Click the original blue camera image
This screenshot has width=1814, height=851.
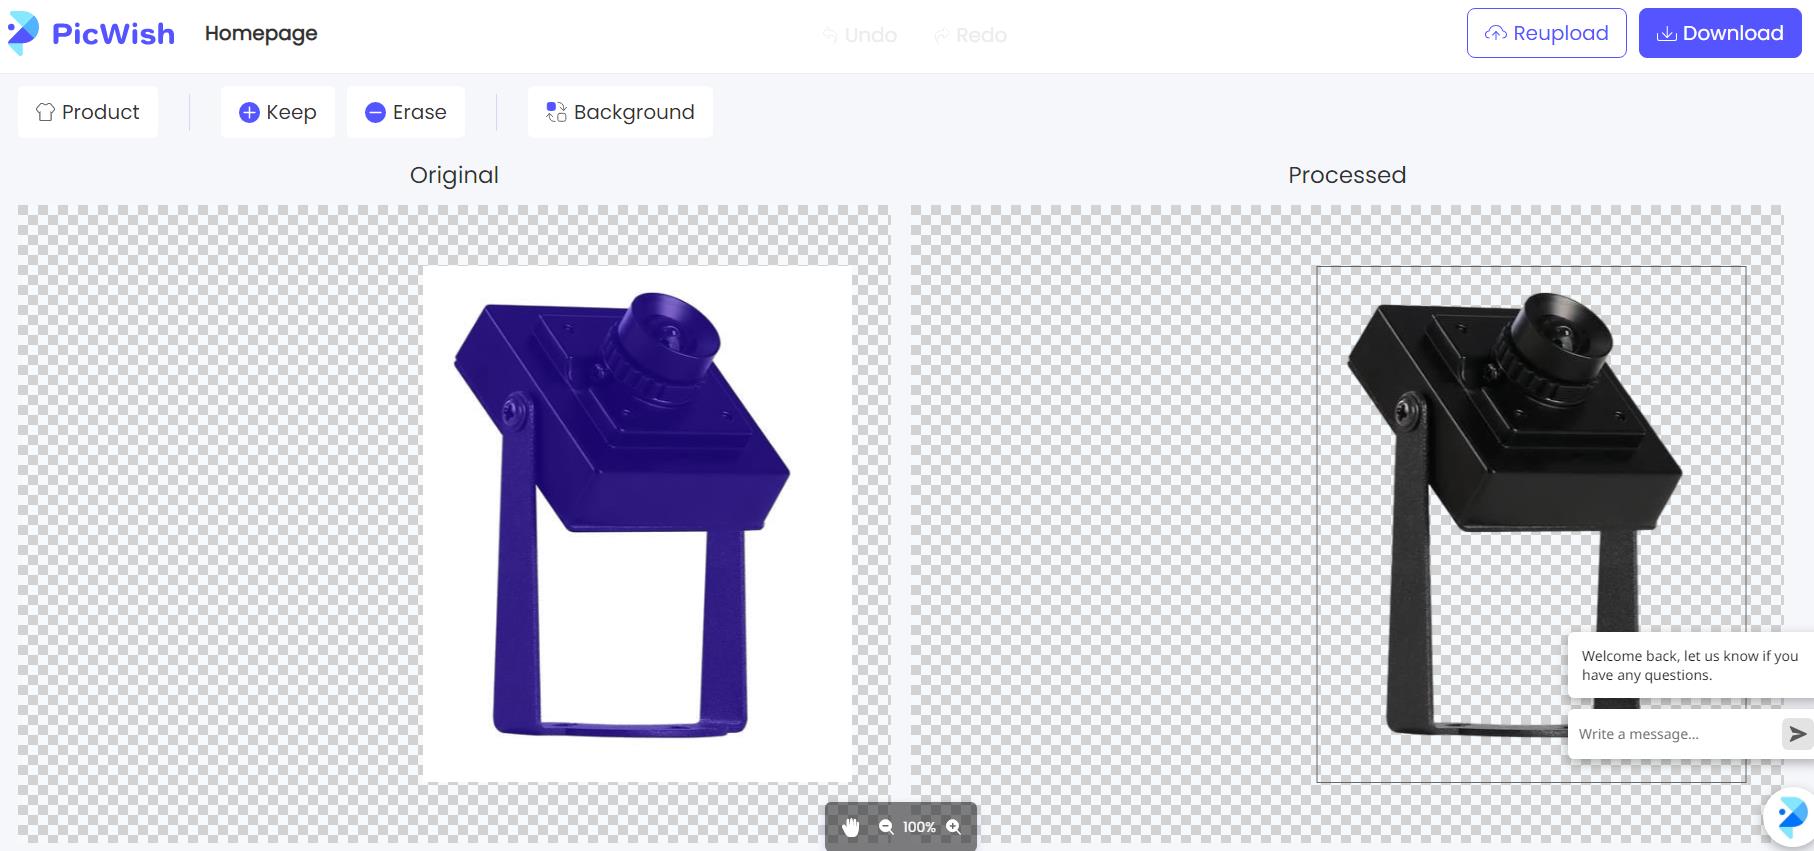637,524
